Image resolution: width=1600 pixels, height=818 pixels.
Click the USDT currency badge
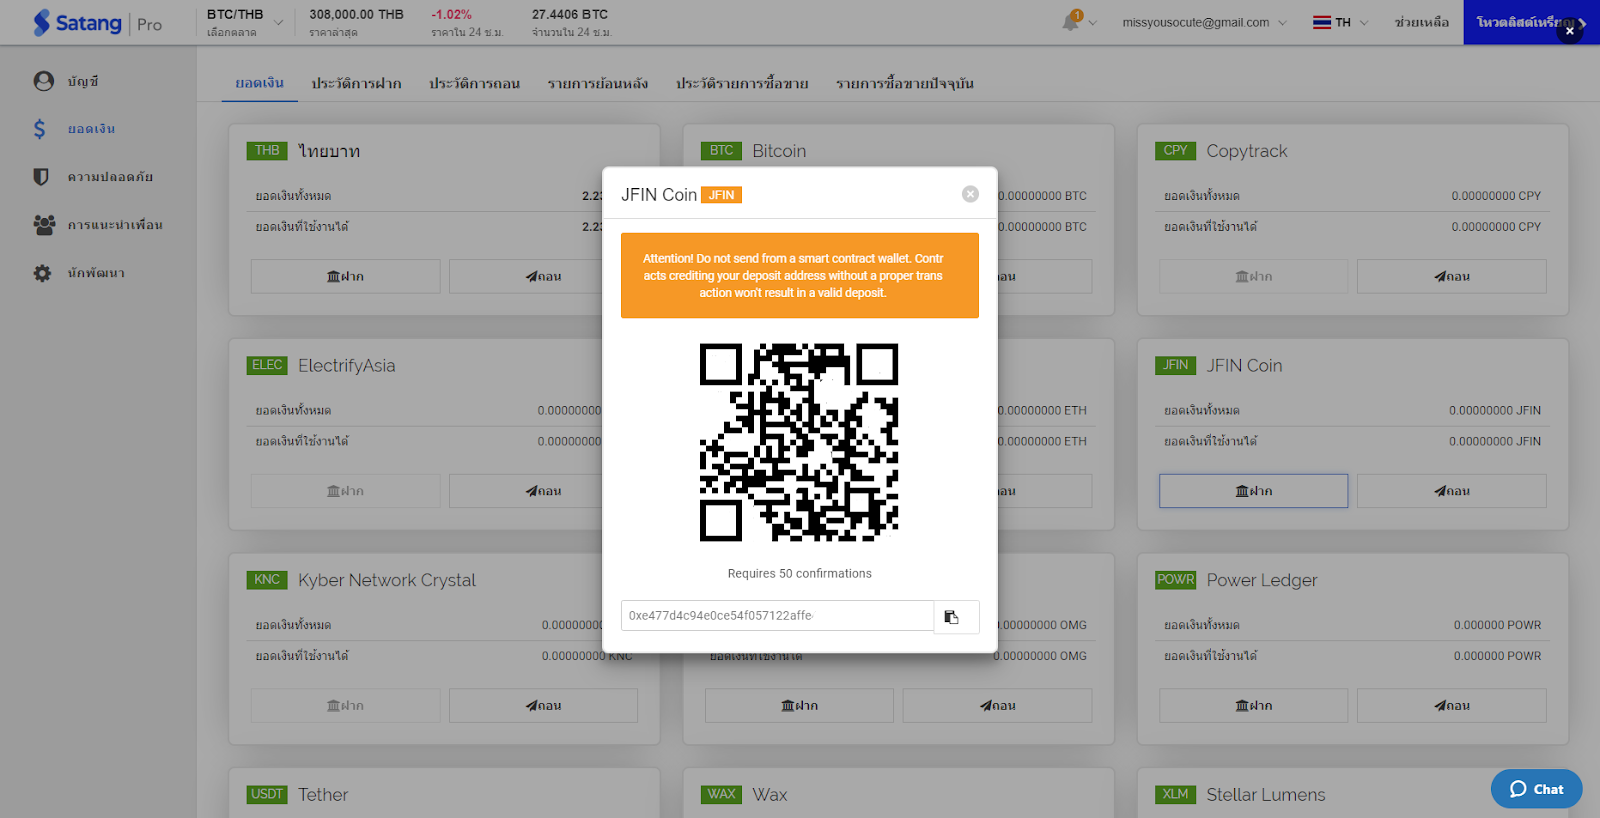[267, 794]
